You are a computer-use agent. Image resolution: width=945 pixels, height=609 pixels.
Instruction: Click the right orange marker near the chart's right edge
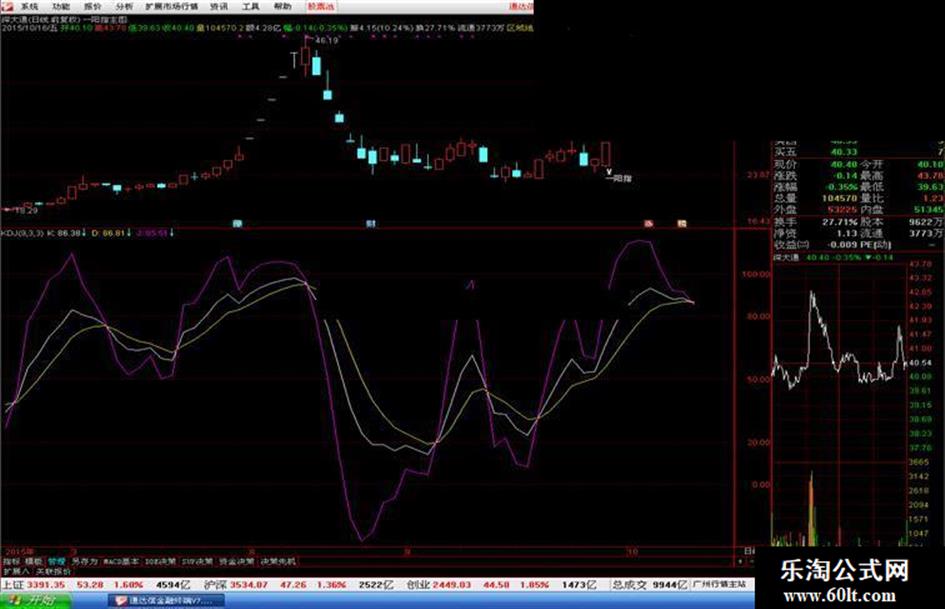pyautogui.click(x=681, y=224)
